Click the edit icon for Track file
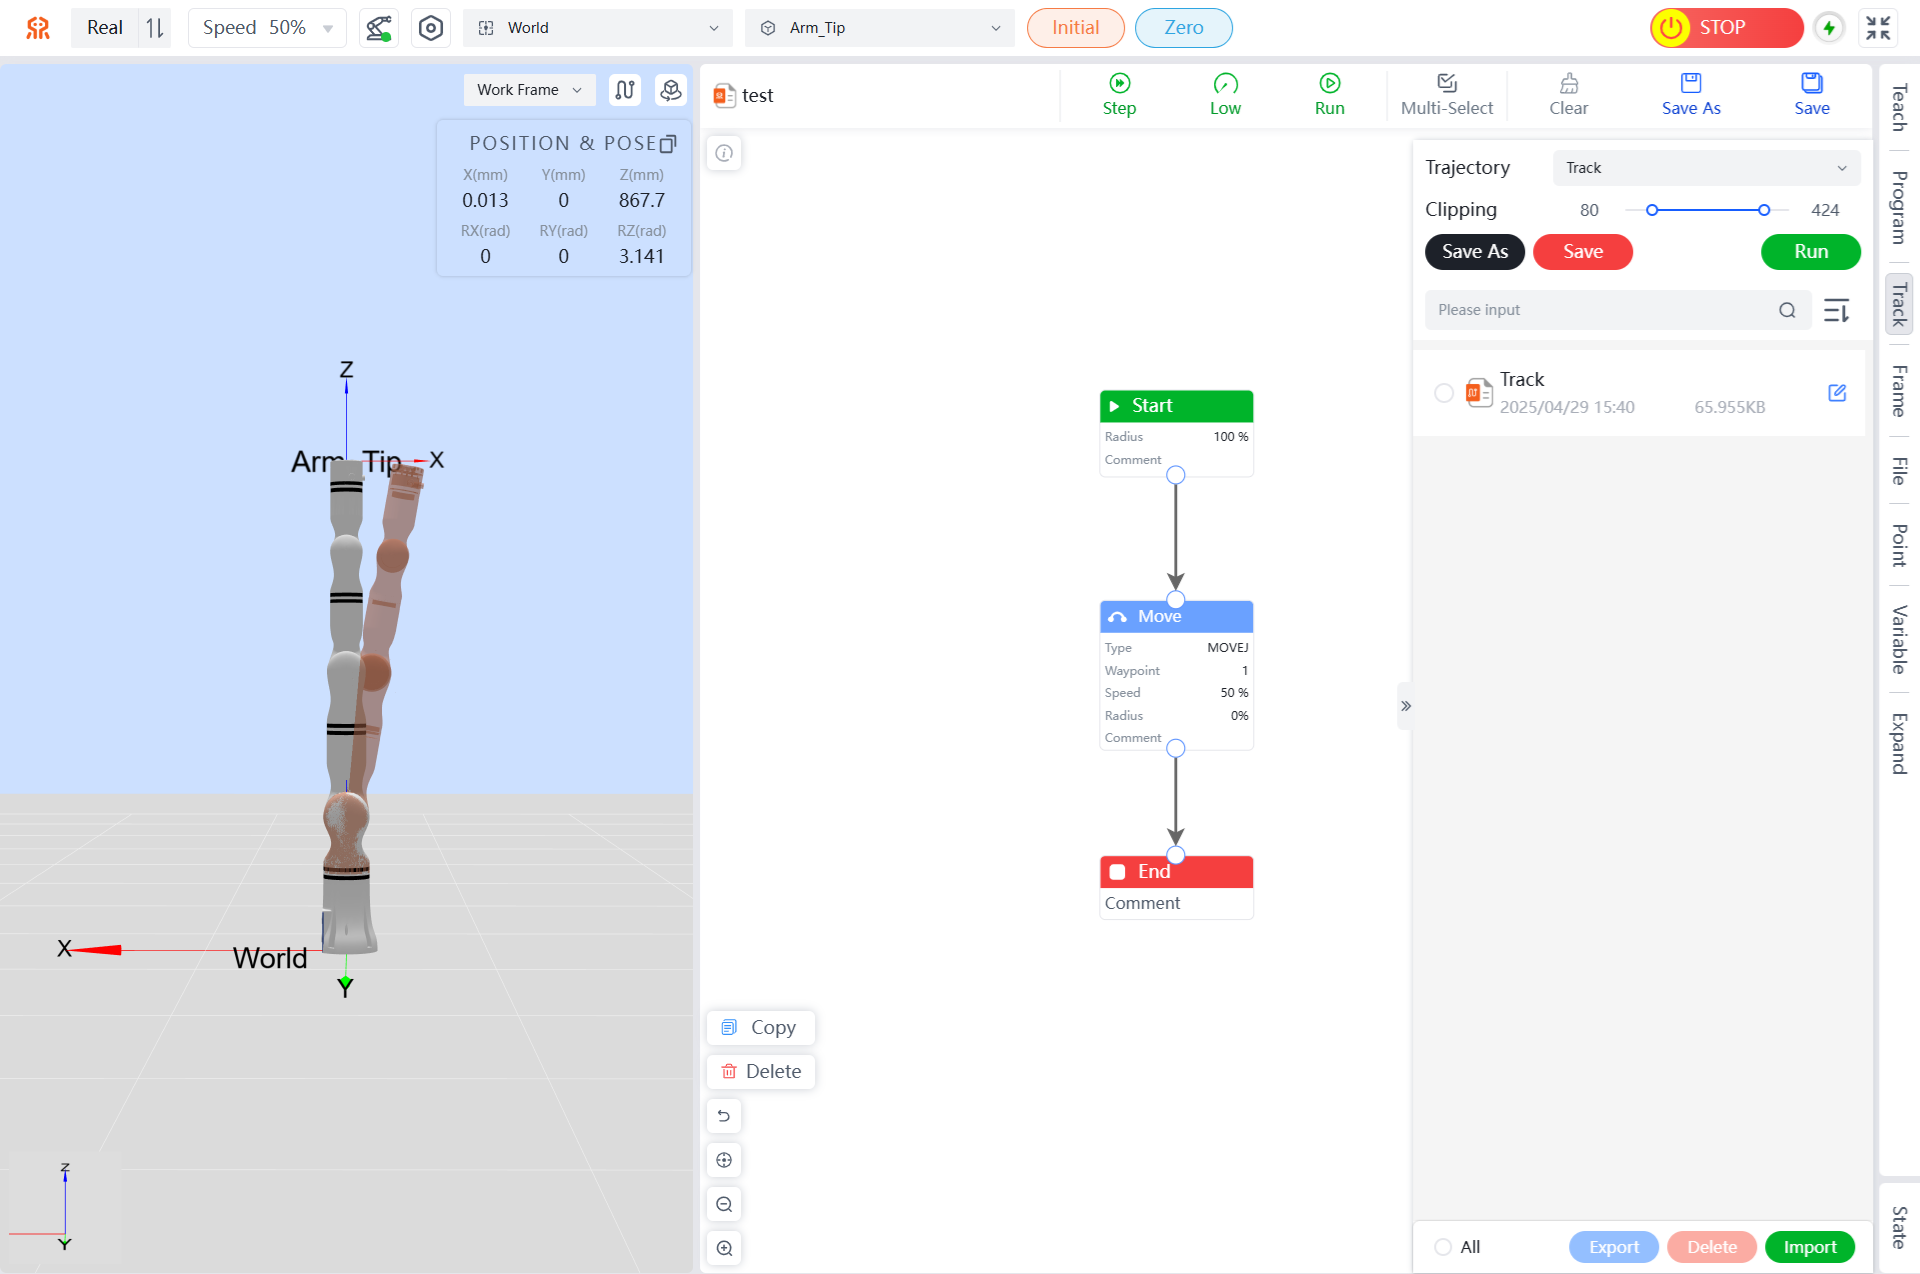Image resolution: width=1920 pixels, height=1274 pixels. pos(1837,393)
